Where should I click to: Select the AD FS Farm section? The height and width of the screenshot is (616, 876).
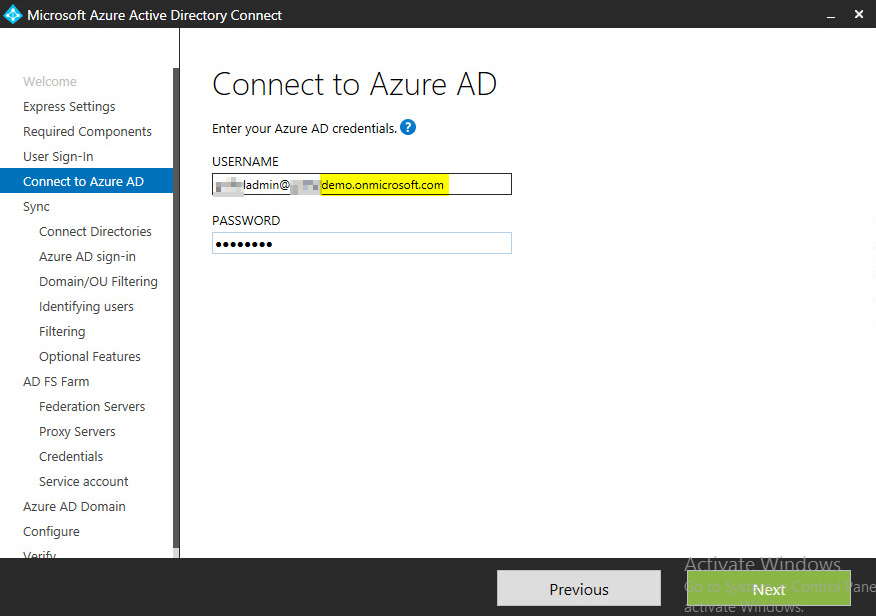[x=56, y=382]
